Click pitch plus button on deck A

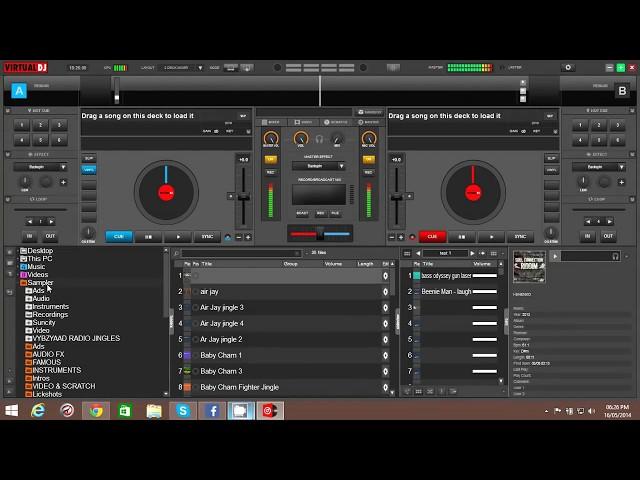[x=248, y=237]
